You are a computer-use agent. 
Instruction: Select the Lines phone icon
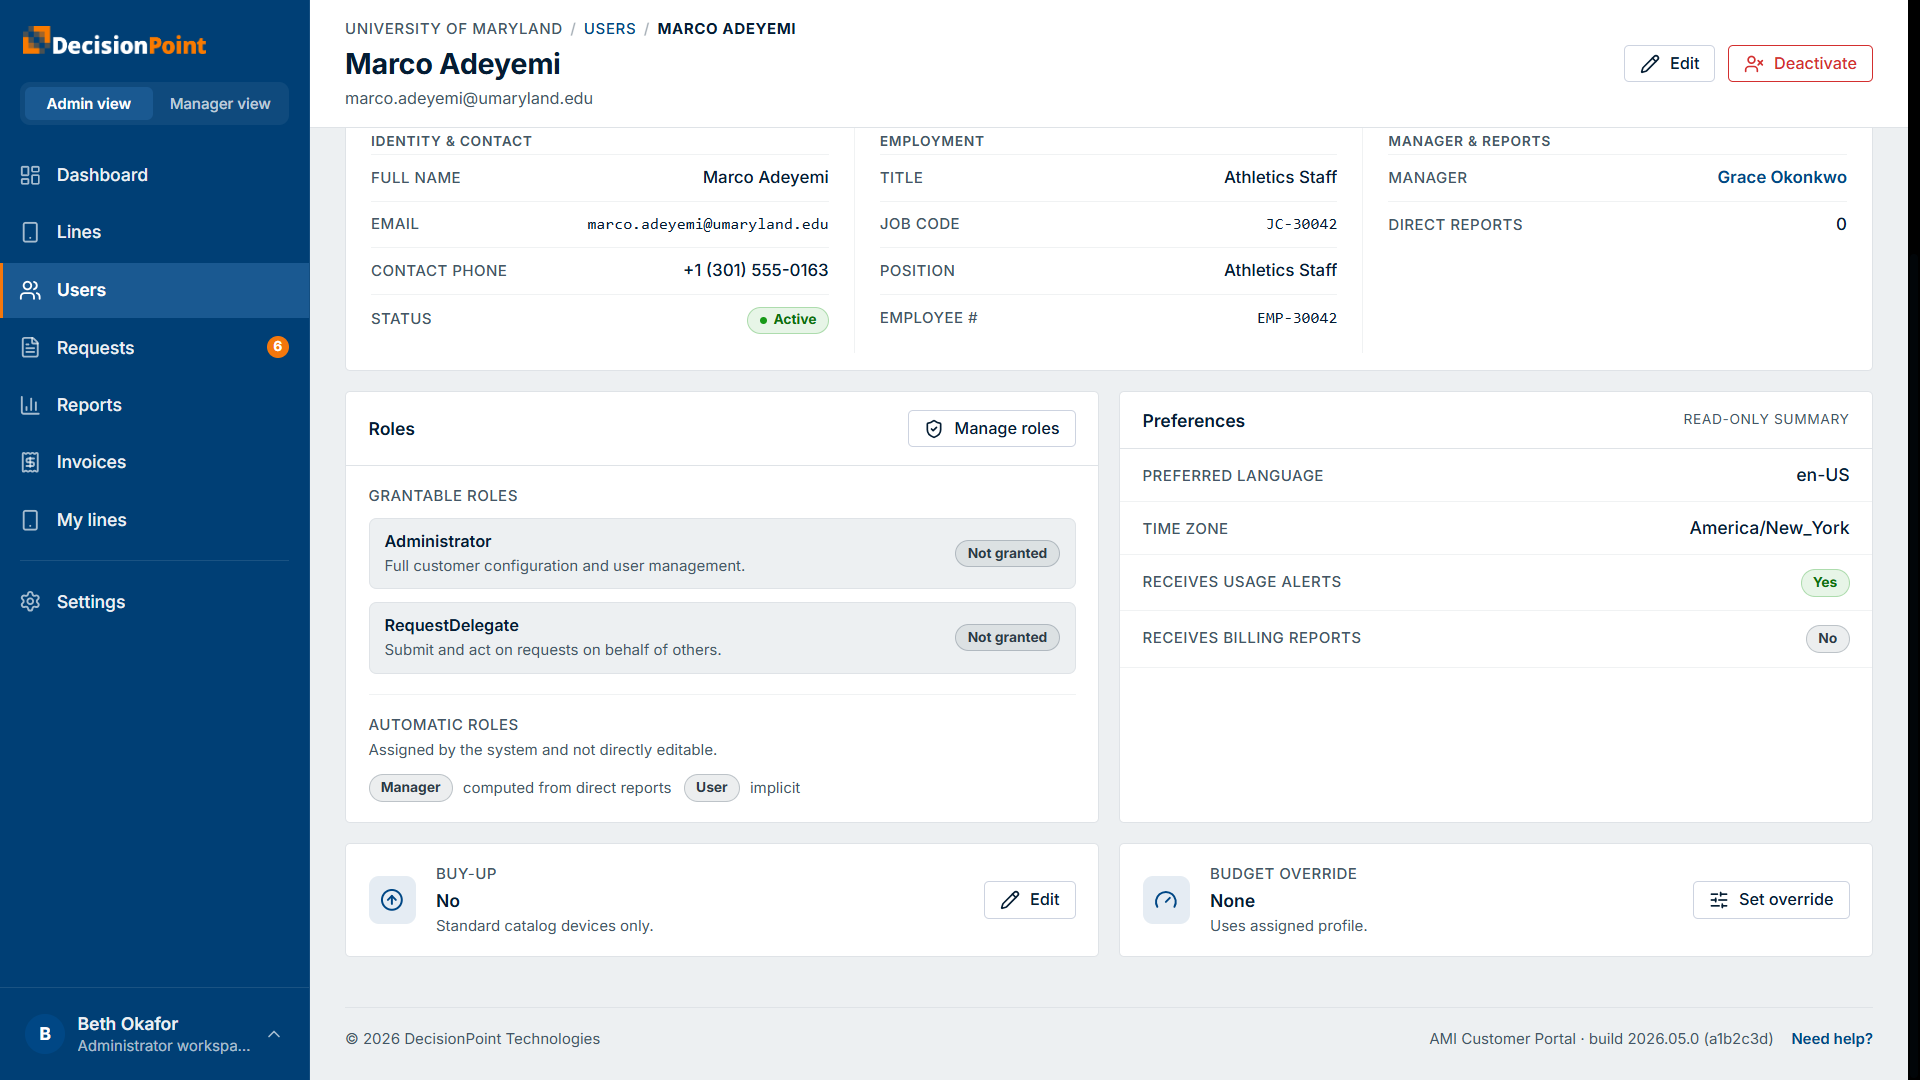pos(30,232)
